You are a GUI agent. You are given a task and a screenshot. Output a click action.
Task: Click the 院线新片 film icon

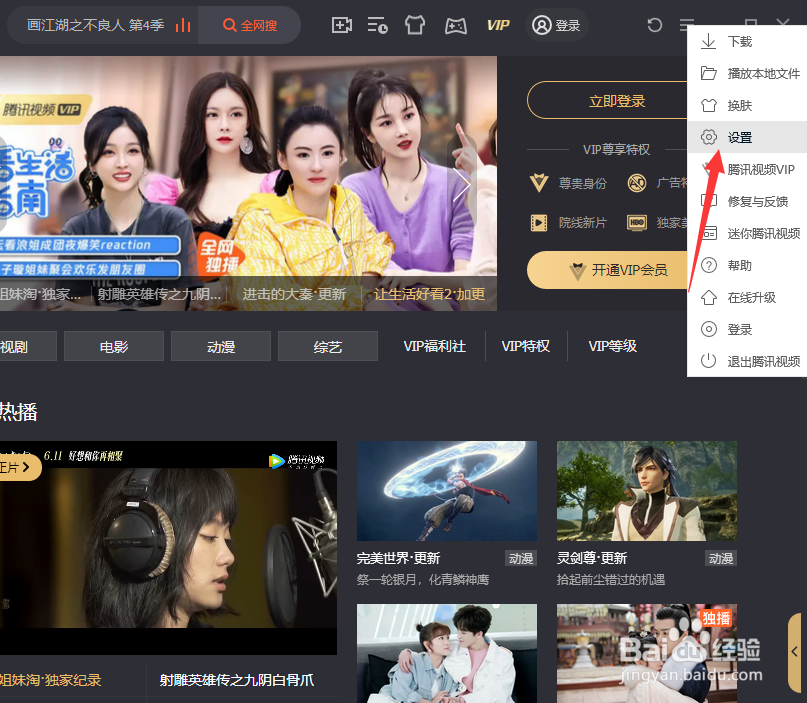pos(539,223)
